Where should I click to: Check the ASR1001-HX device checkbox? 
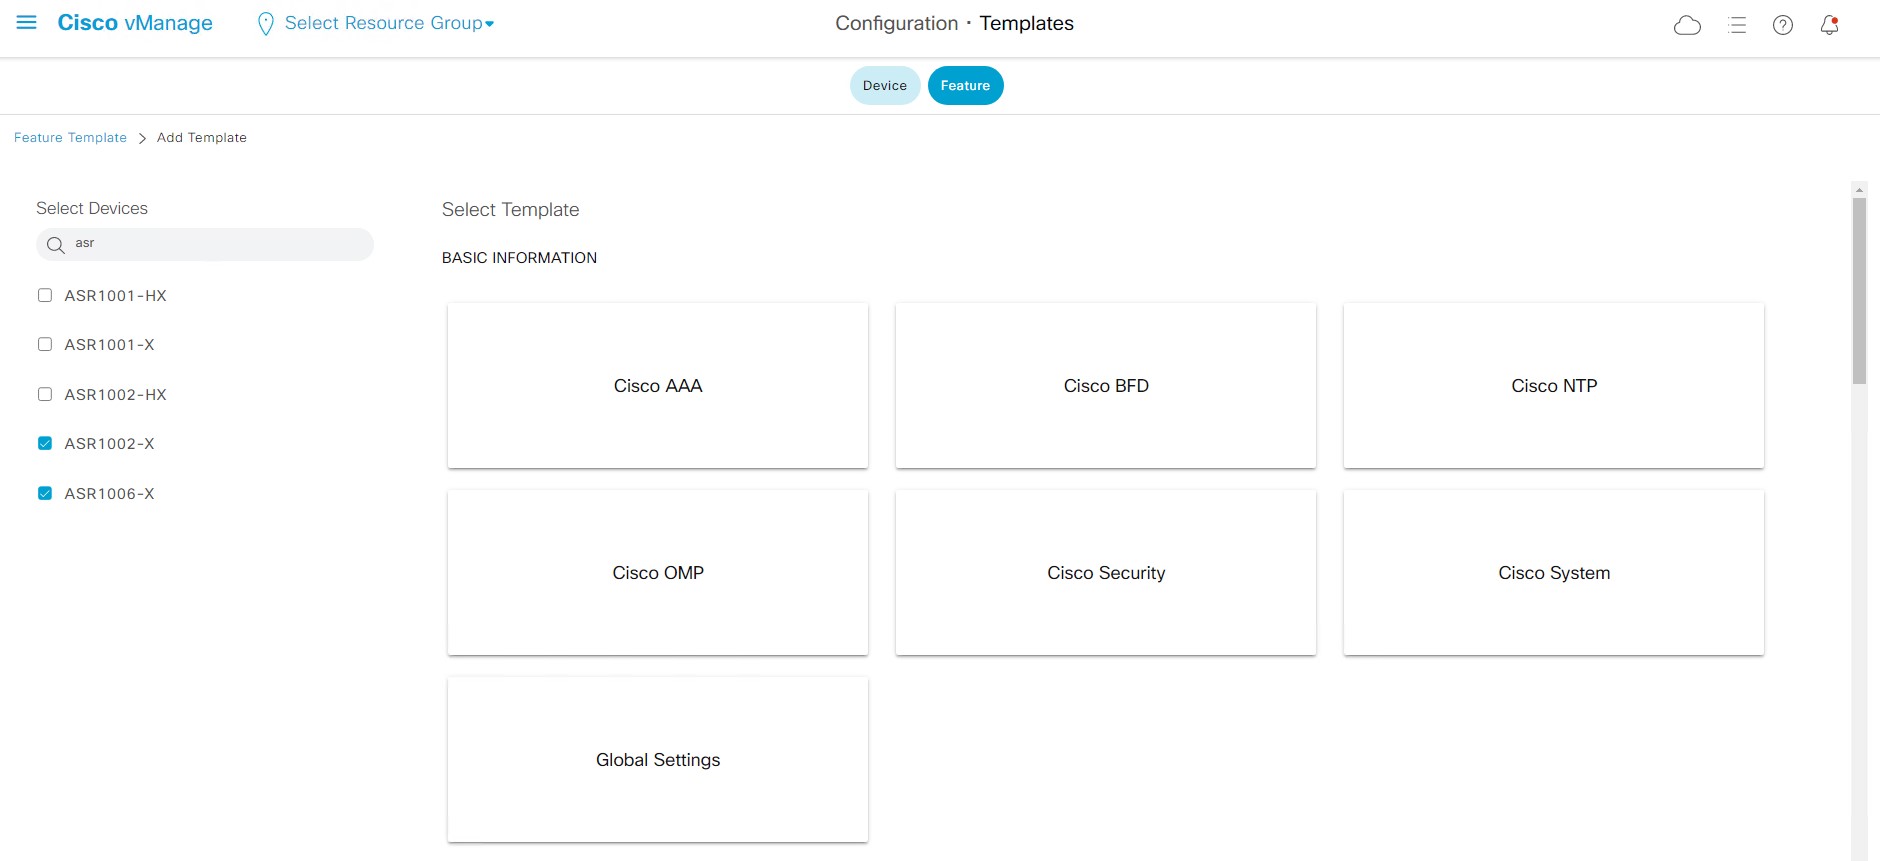tap(45, 295)
